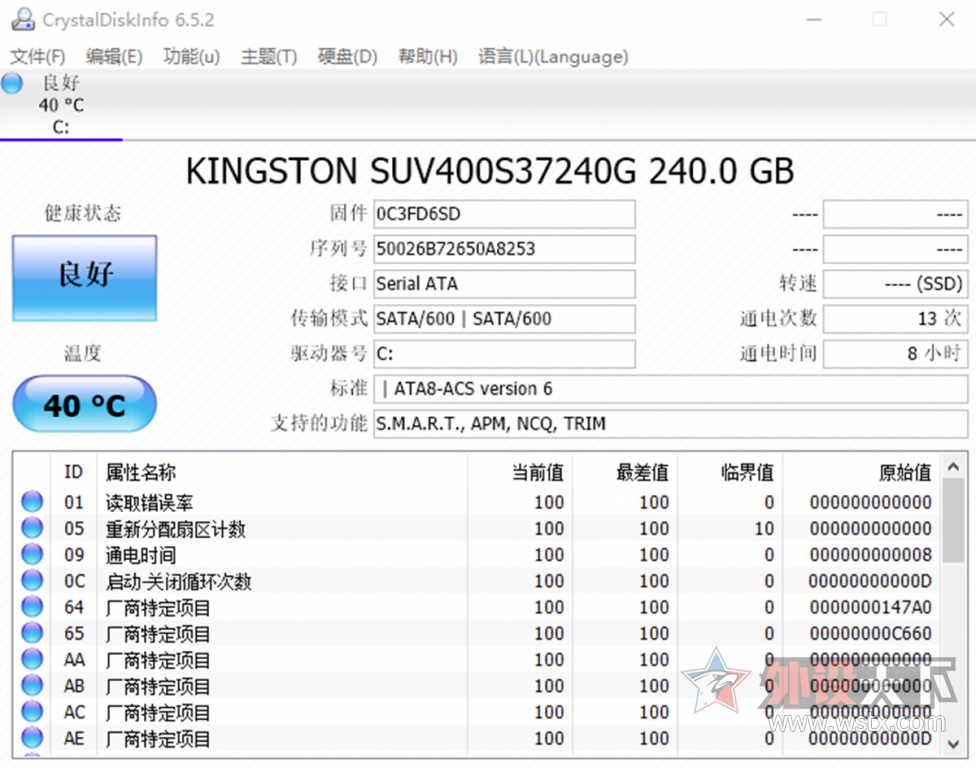Image resolution: width=976 pixels, height=768 pixels.
Task: Close the CrystalDiskInfo window
Action: coord(947,19)
